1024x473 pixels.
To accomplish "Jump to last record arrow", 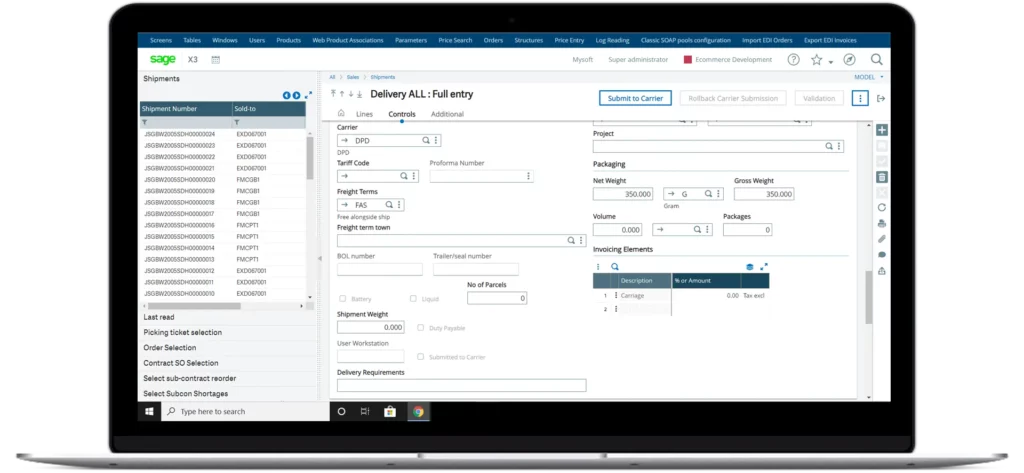I will tap(359, 94).
